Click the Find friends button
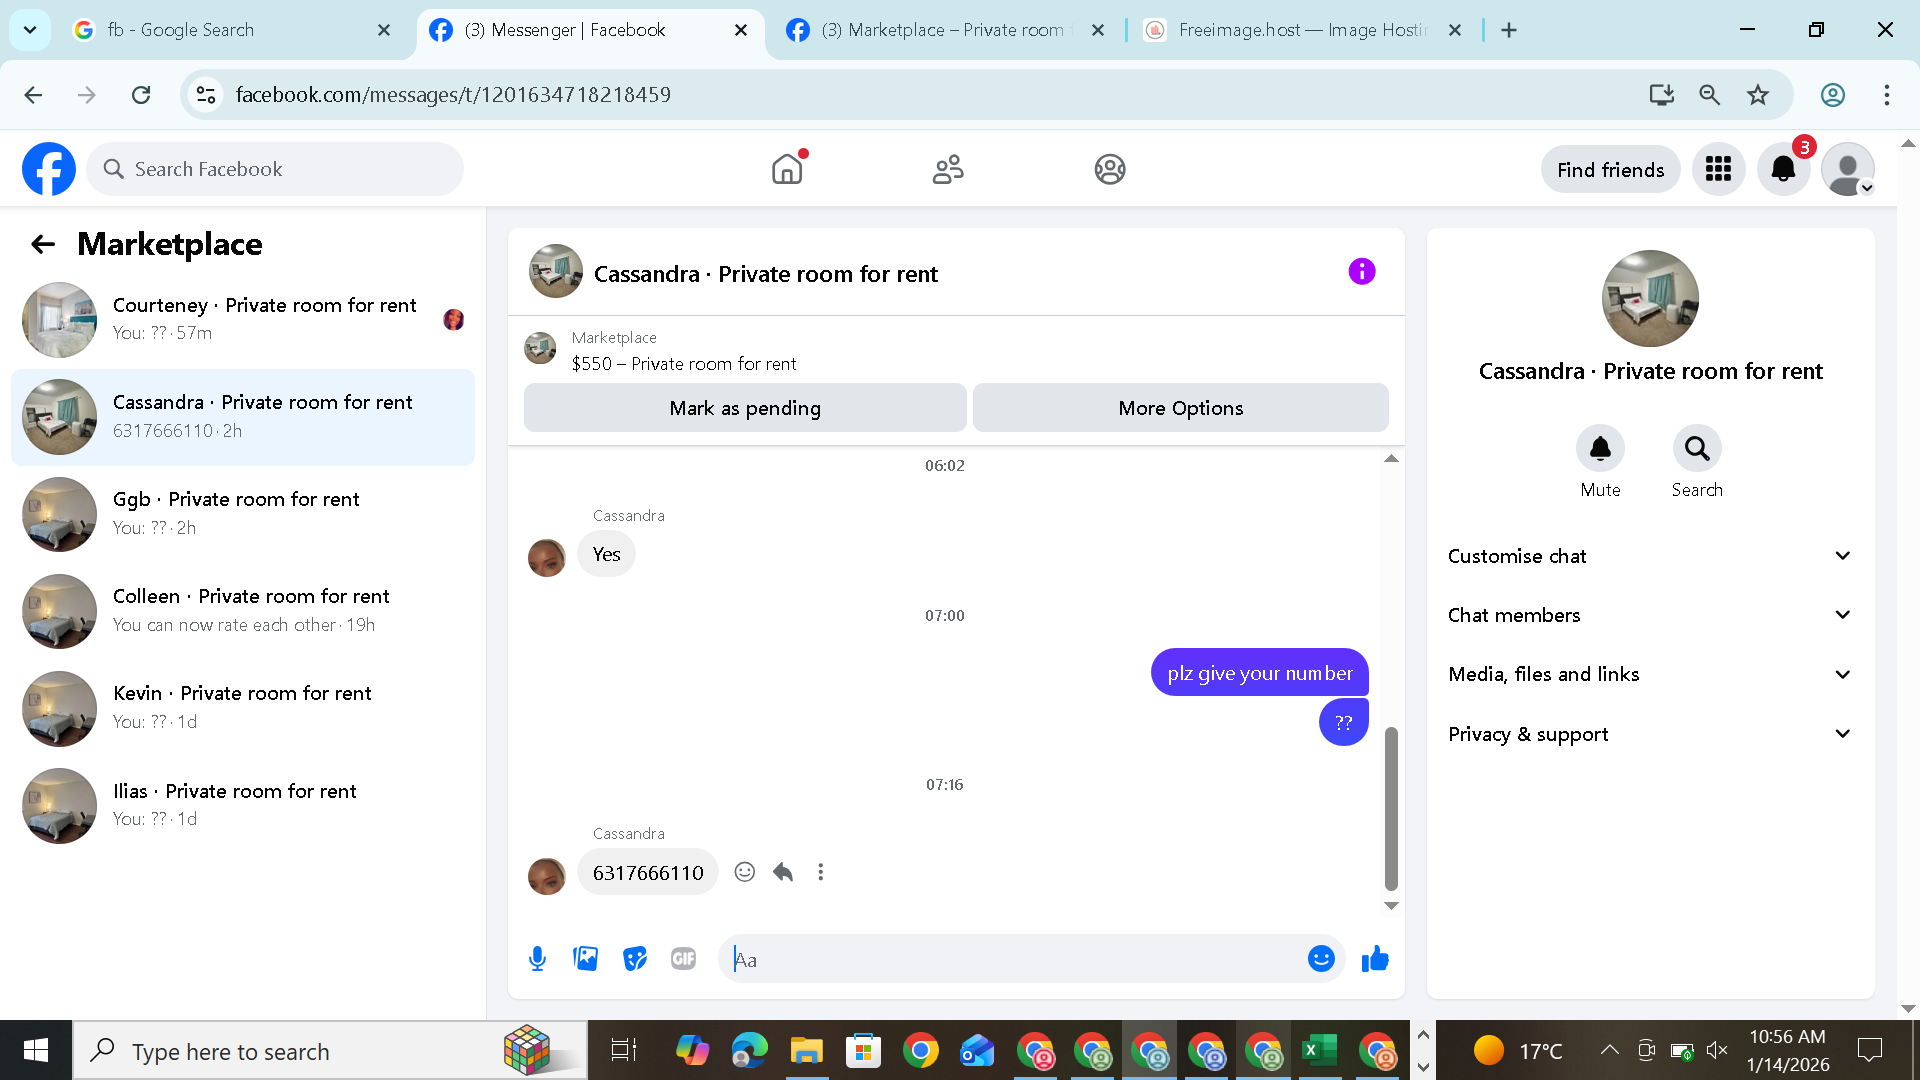Viewport: 1920px width, 1080px height. pyautogui.click(x=1610, y=170)
